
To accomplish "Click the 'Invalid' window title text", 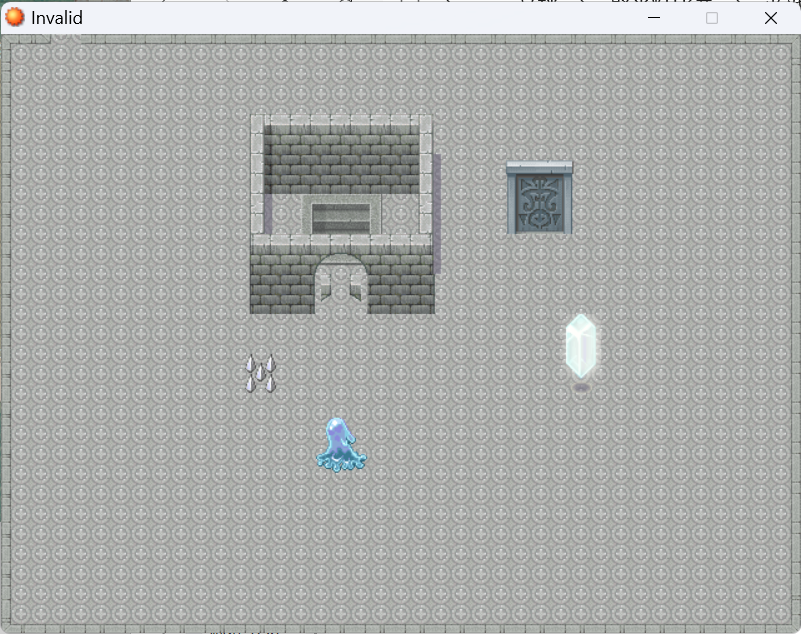I will pos(57,18).
